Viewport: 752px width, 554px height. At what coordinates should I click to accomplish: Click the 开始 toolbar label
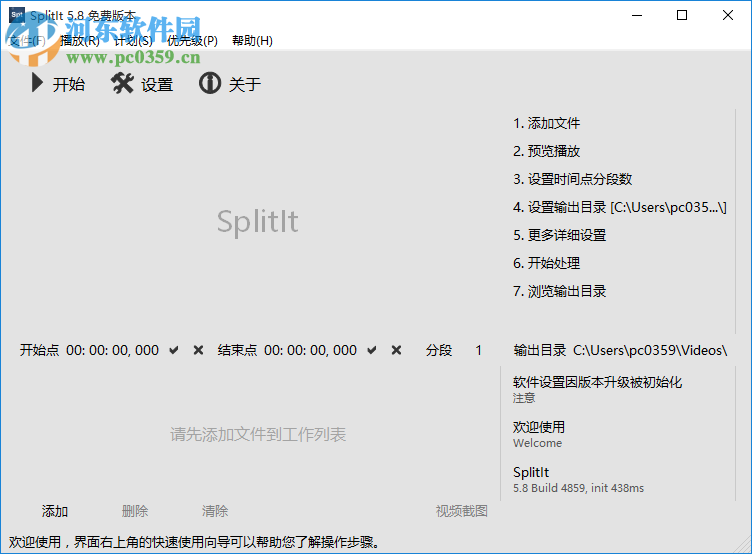69,84
